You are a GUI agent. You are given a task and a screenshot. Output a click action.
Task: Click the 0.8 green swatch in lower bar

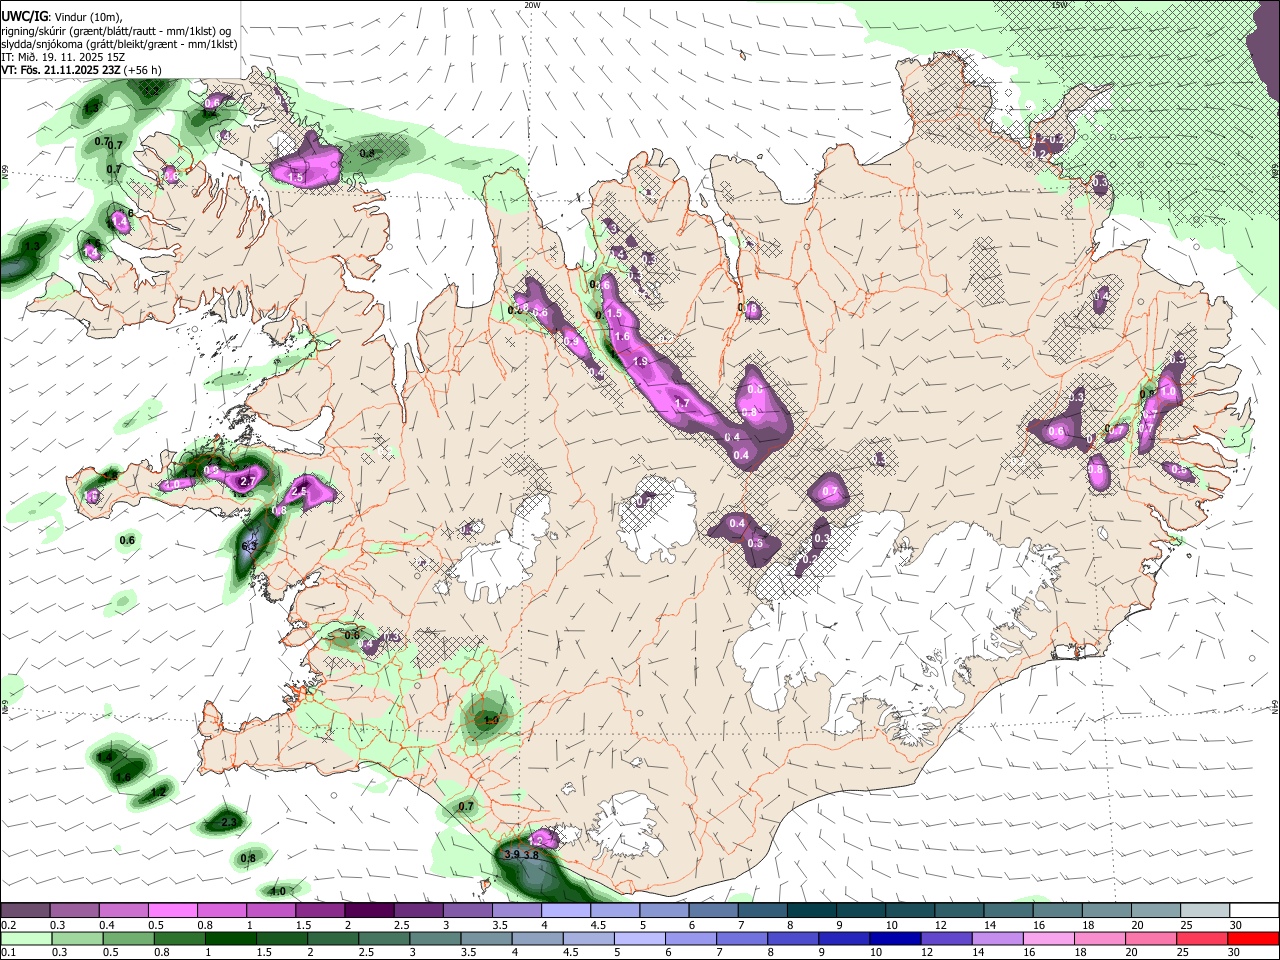(179, 938)
